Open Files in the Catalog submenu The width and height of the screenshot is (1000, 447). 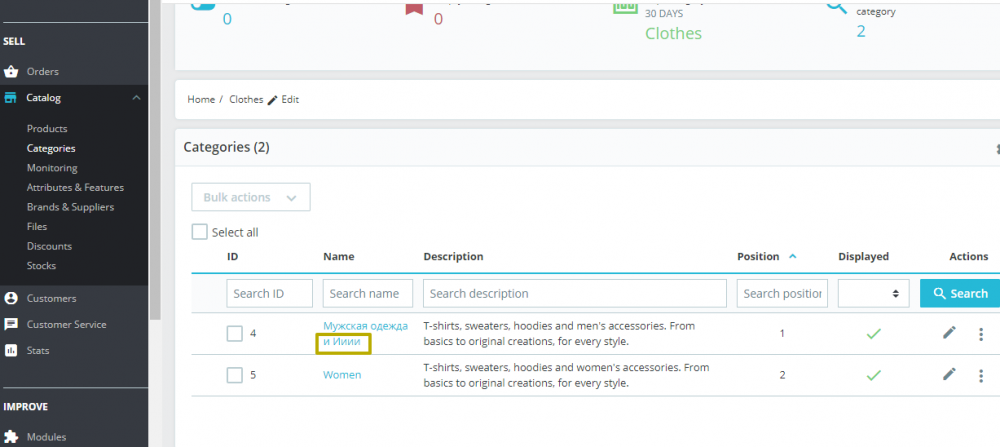pyautogui.click(x=37, y=226)
